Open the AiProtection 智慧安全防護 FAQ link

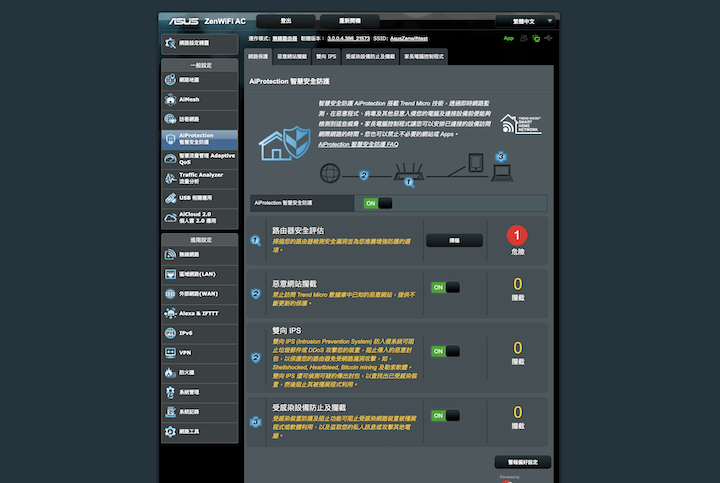point(358,145)
